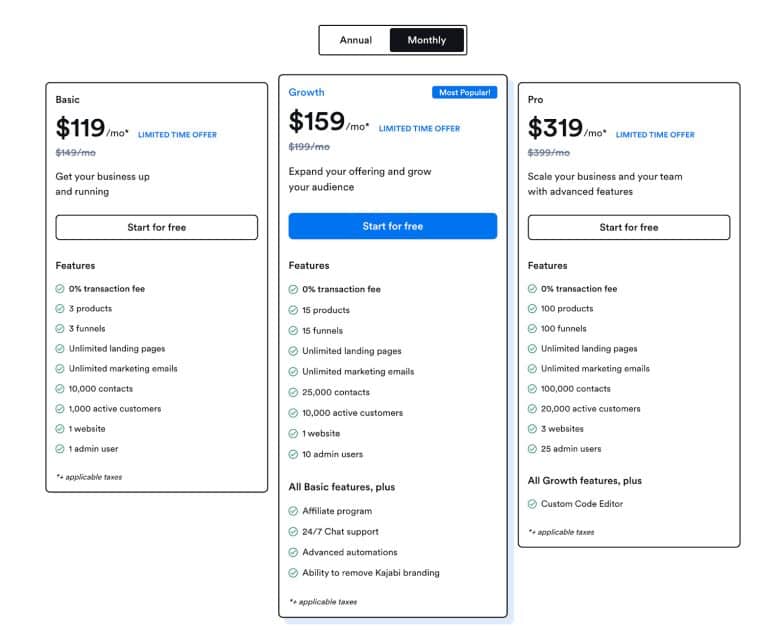The width and height of the screenshot is (784, 643).
Task: Click checkmark beside 25,000 contacts
Action: pos(293,393)
